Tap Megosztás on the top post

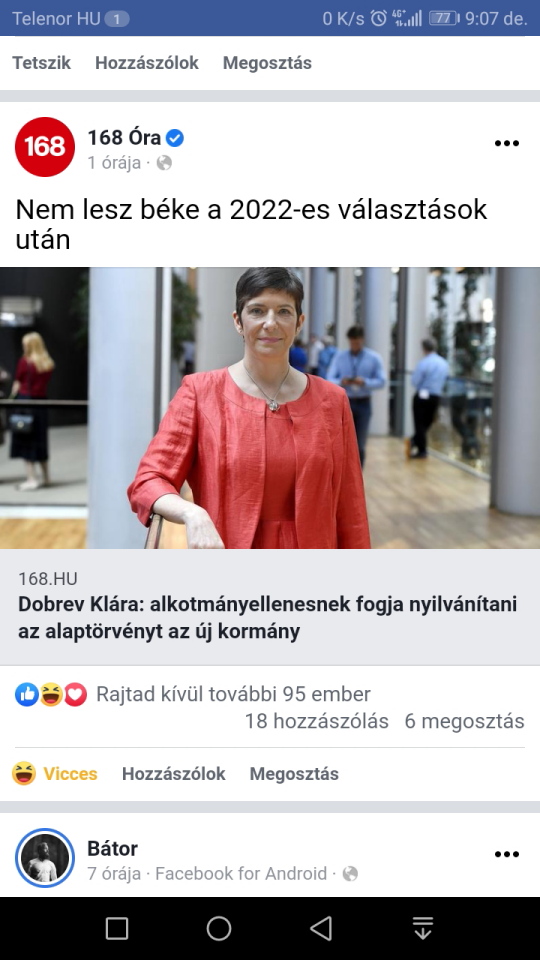[267, 63]
